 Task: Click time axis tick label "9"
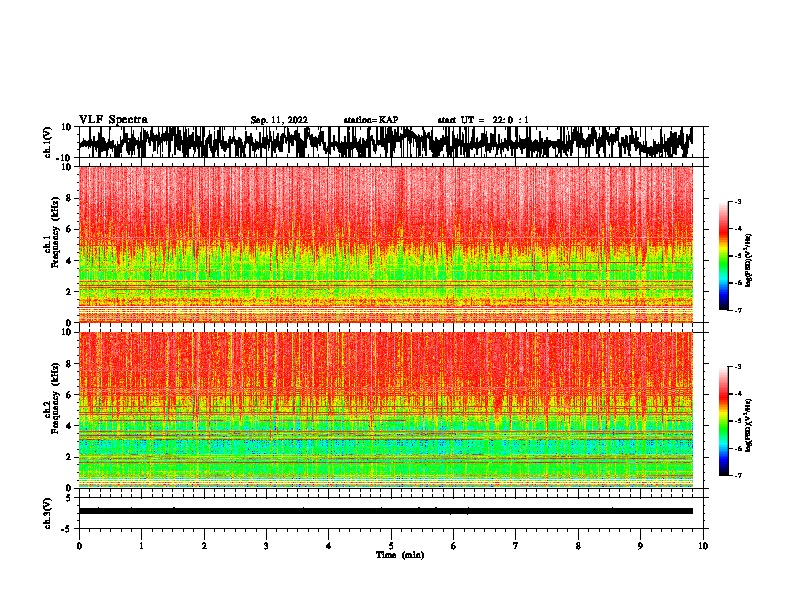[640, 546]
